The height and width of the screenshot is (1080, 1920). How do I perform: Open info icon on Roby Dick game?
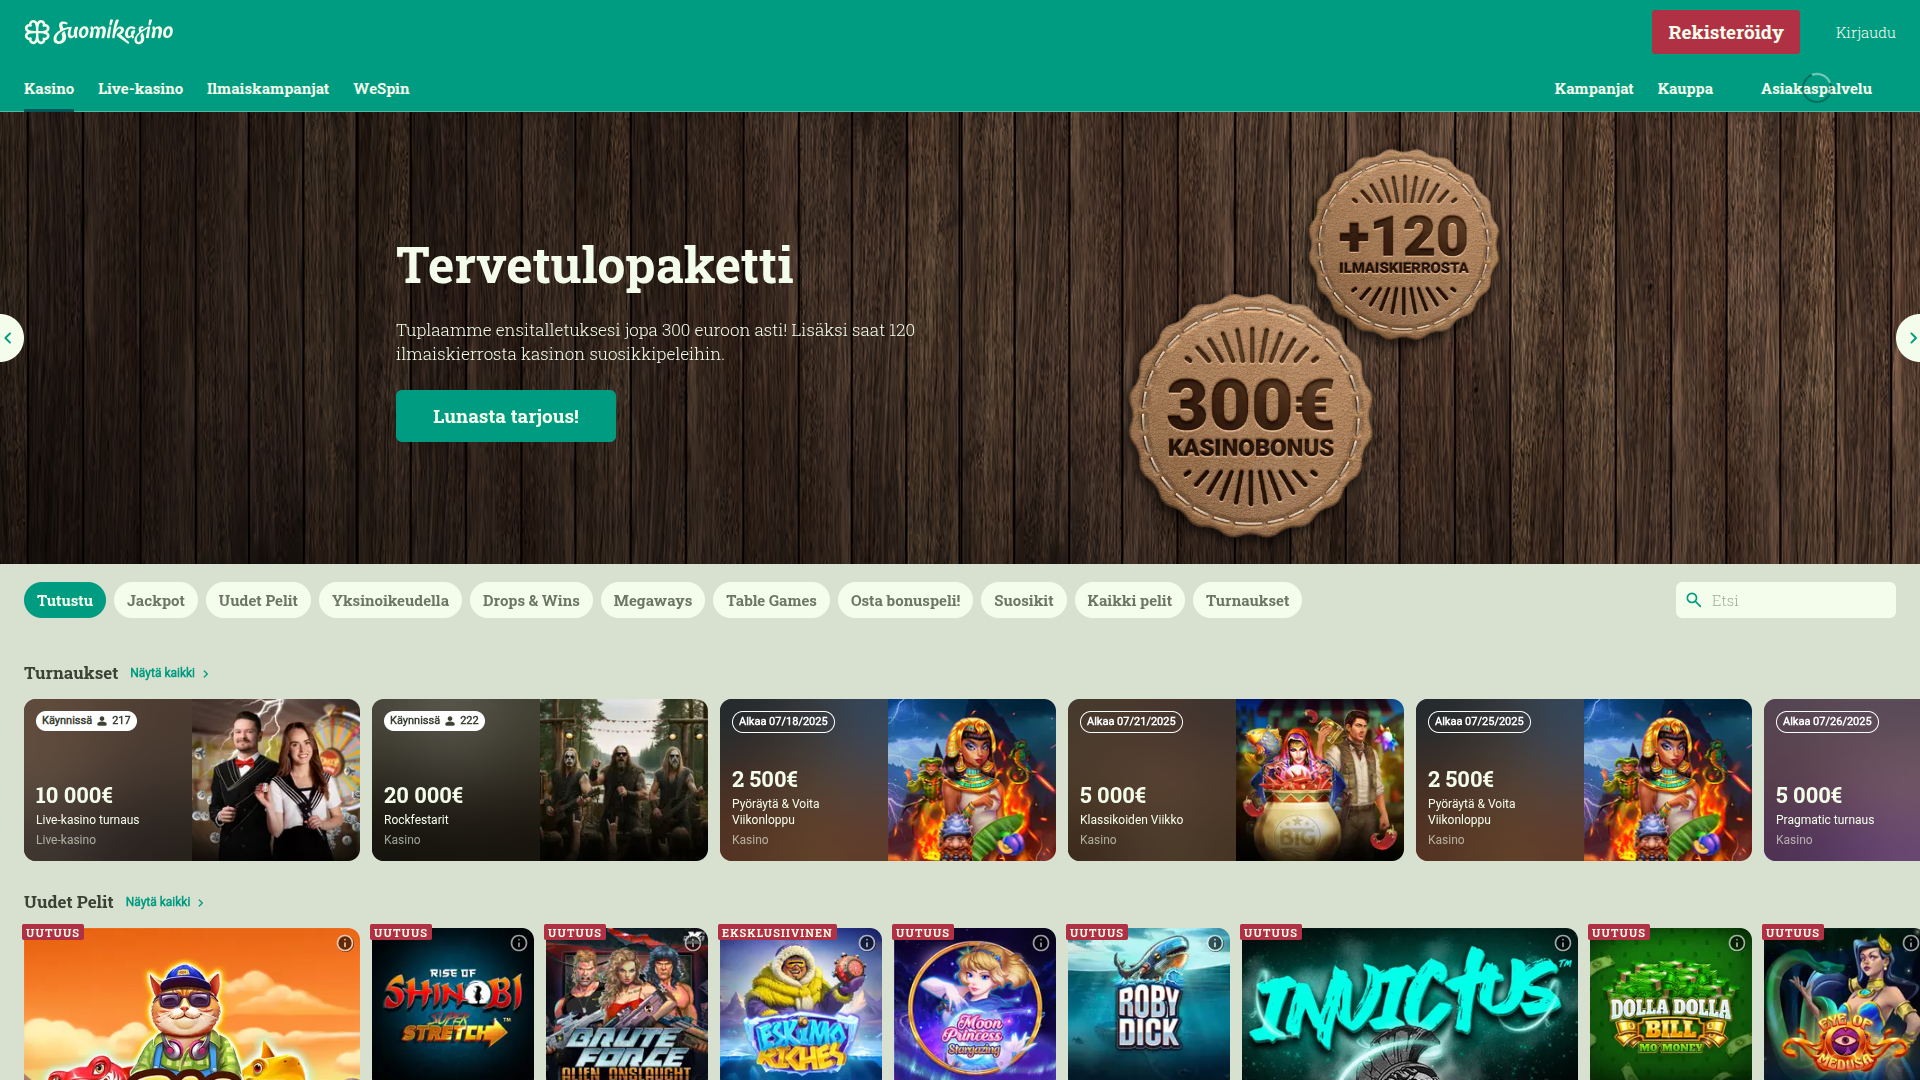pyautogui.click(x=1215, y=943)
